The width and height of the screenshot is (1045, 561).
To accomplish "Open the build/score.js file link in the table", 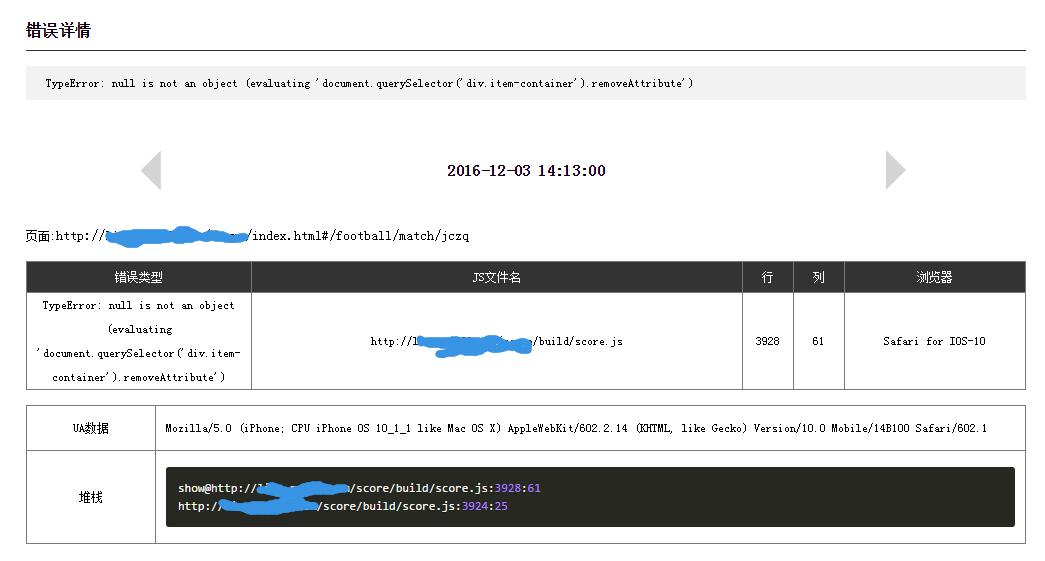I will 496,341.
